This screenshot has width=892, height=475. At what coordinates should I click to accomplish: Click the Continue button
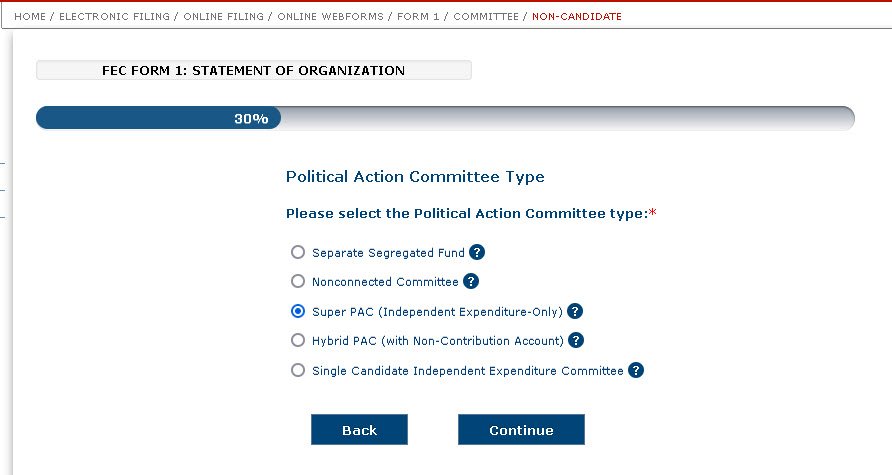tap(521, 430)
